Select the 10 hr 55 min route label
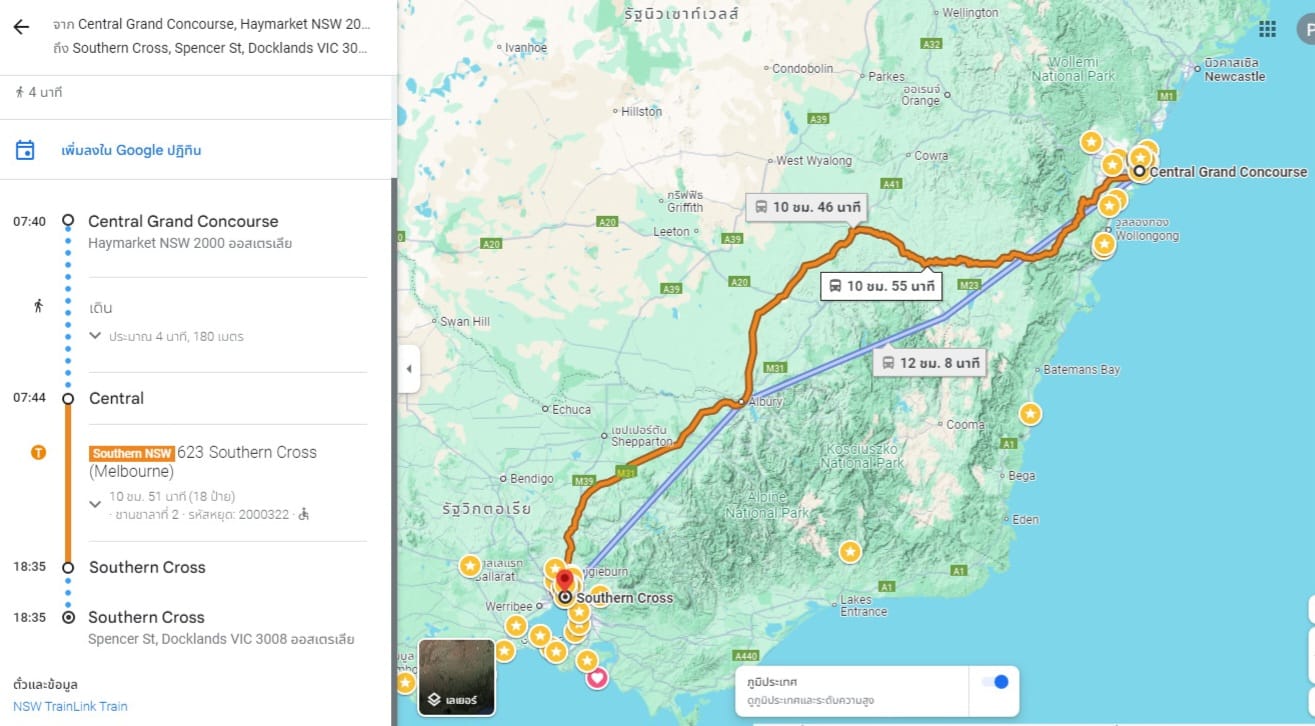 click(881, 286)
